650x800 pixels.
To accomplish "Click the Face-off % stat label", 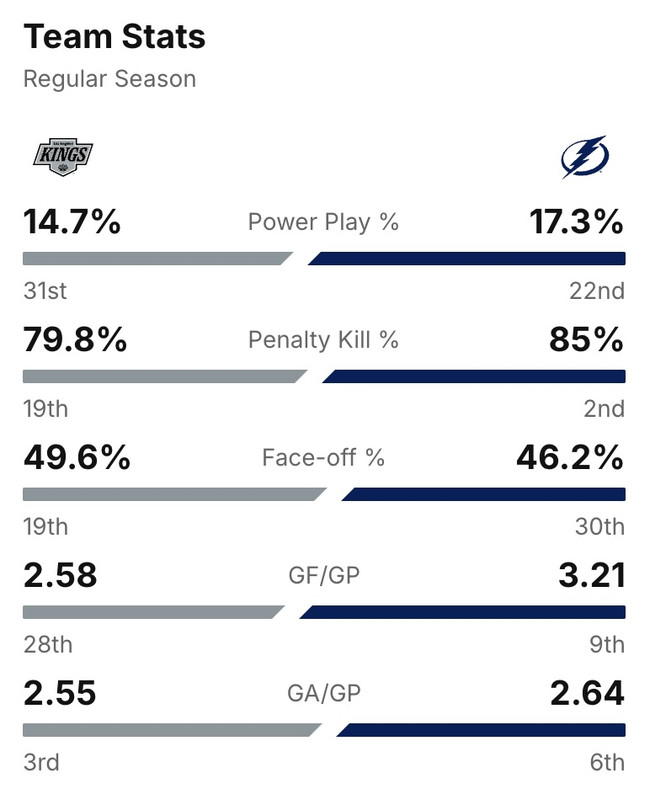I will click(x=323, y=458).
